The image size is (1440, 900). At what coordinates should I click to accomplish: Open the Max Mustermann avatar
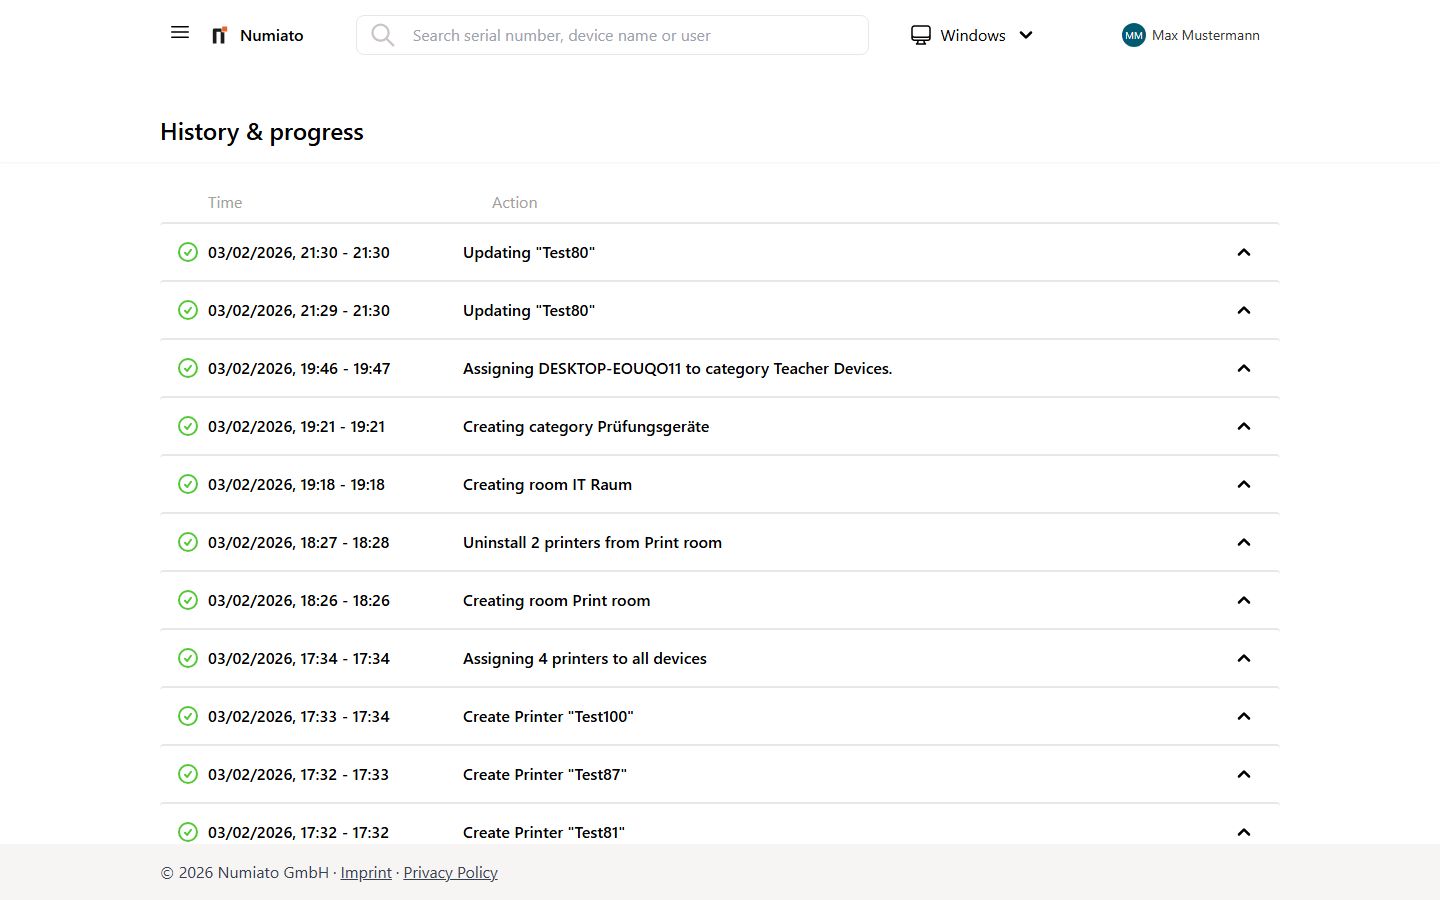click(1133, 35)
